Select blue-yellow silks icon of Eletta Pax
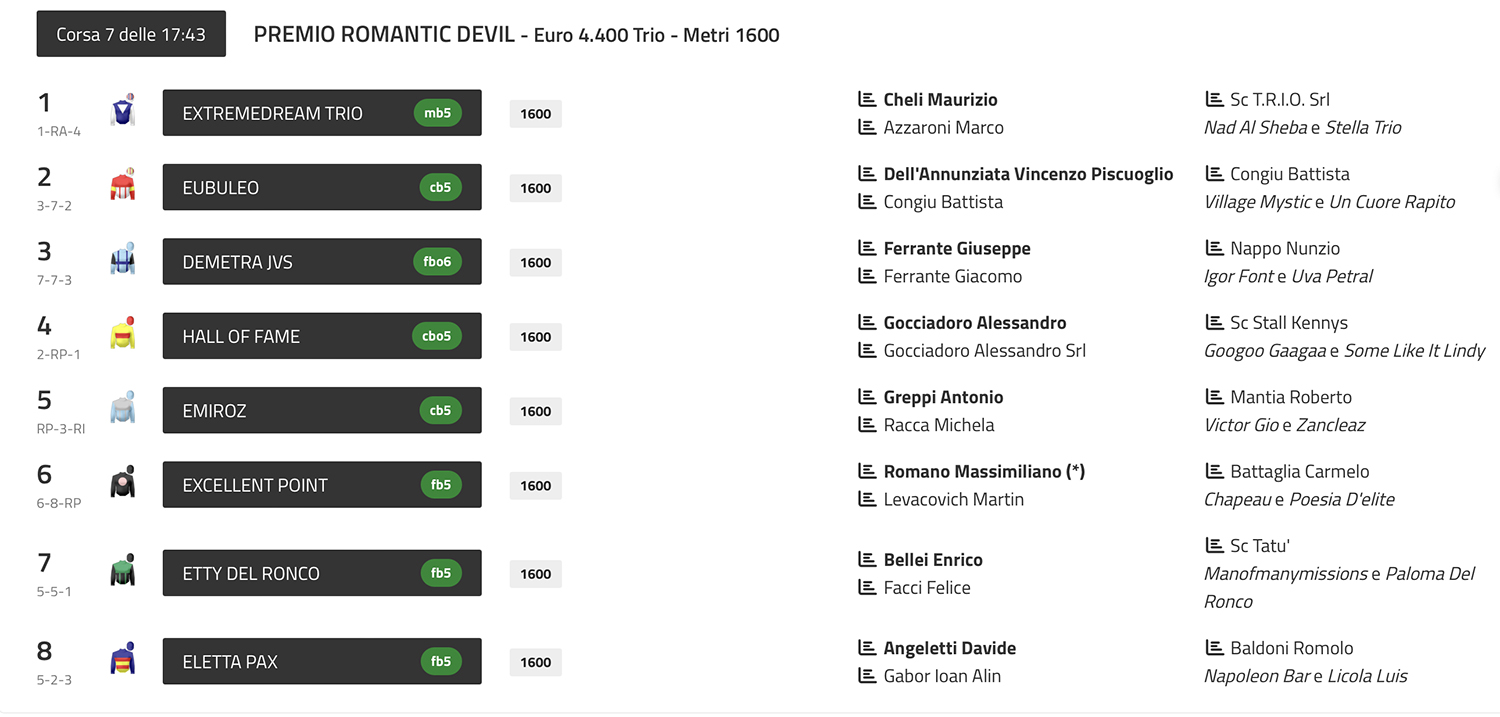The width and height of the screenshot is (1500, 717). (x=123, y=659)
